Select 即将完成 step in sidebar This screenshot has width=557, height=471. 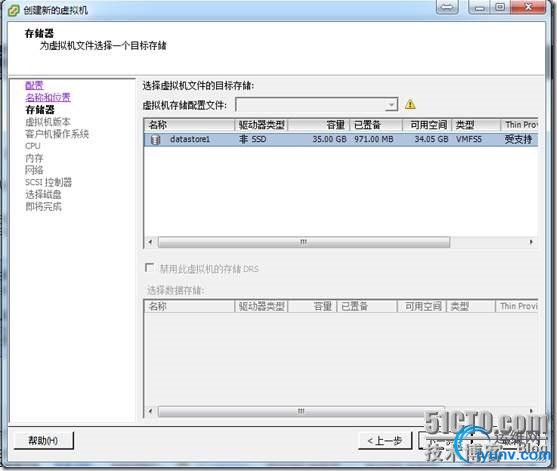pyautogui.click(x=43, y=206)
